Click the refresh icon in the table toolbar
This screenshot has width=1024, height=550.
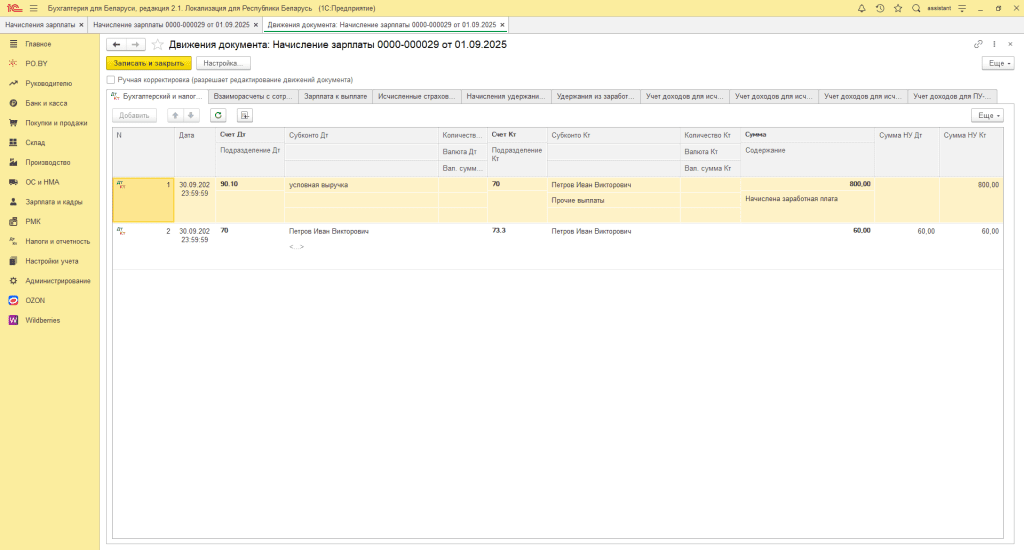tap(218, 115)
